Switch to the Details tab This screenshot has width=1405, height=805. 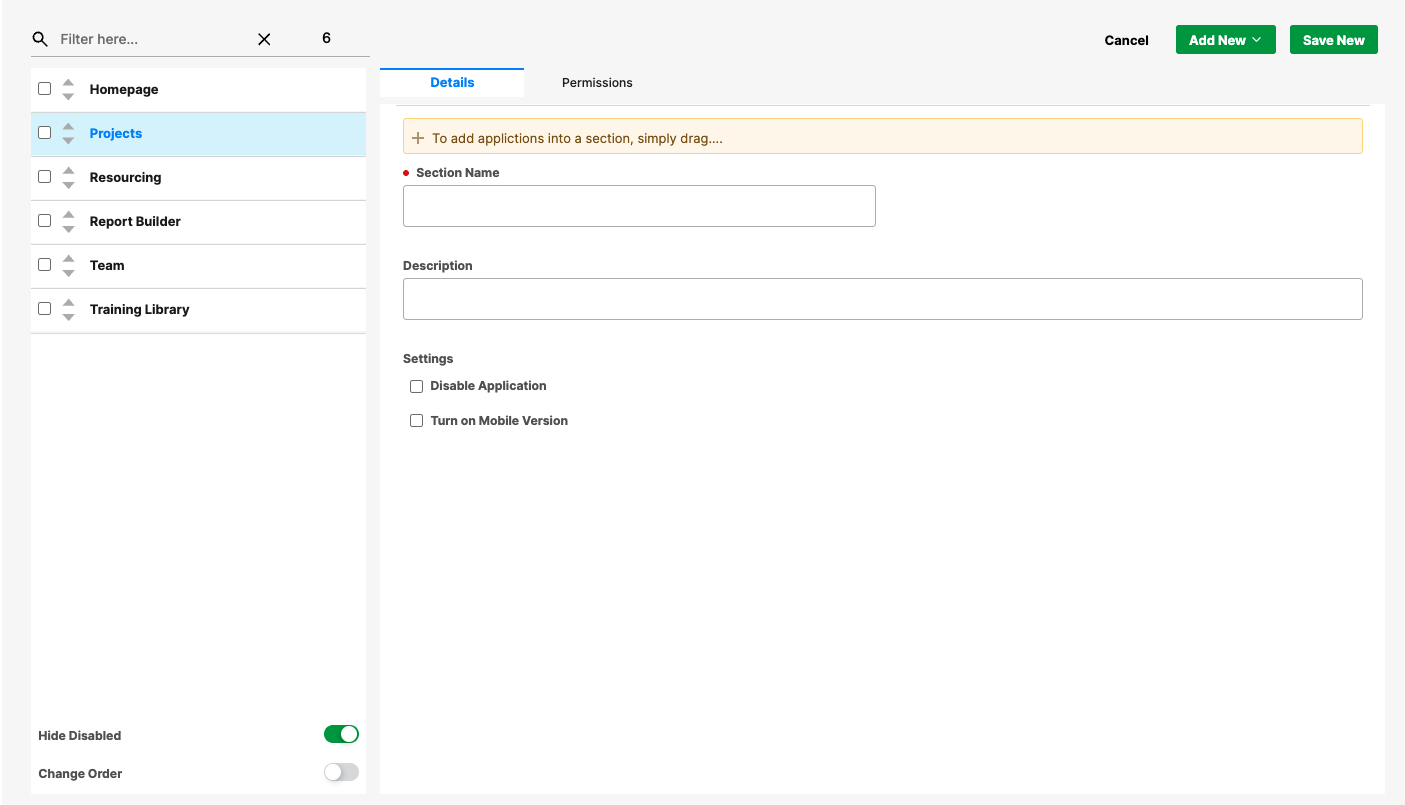coord(452,83)
